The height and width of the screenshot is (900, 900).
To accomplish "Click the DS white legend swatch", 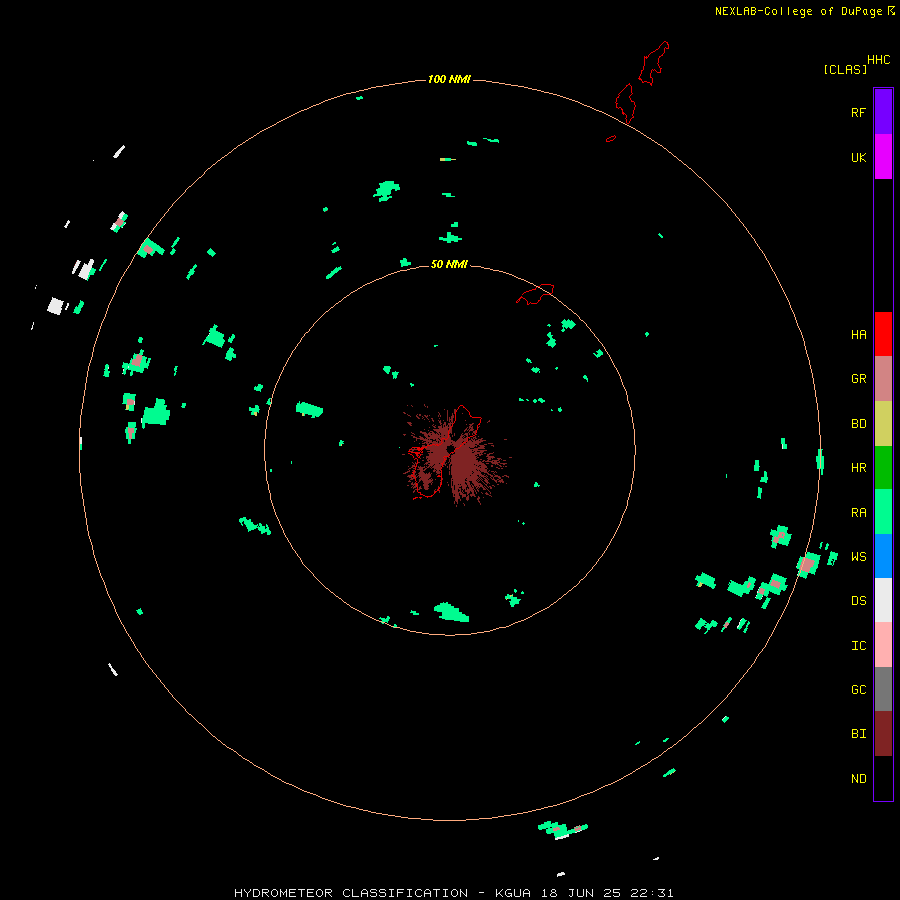I will [x=883, y=600].
